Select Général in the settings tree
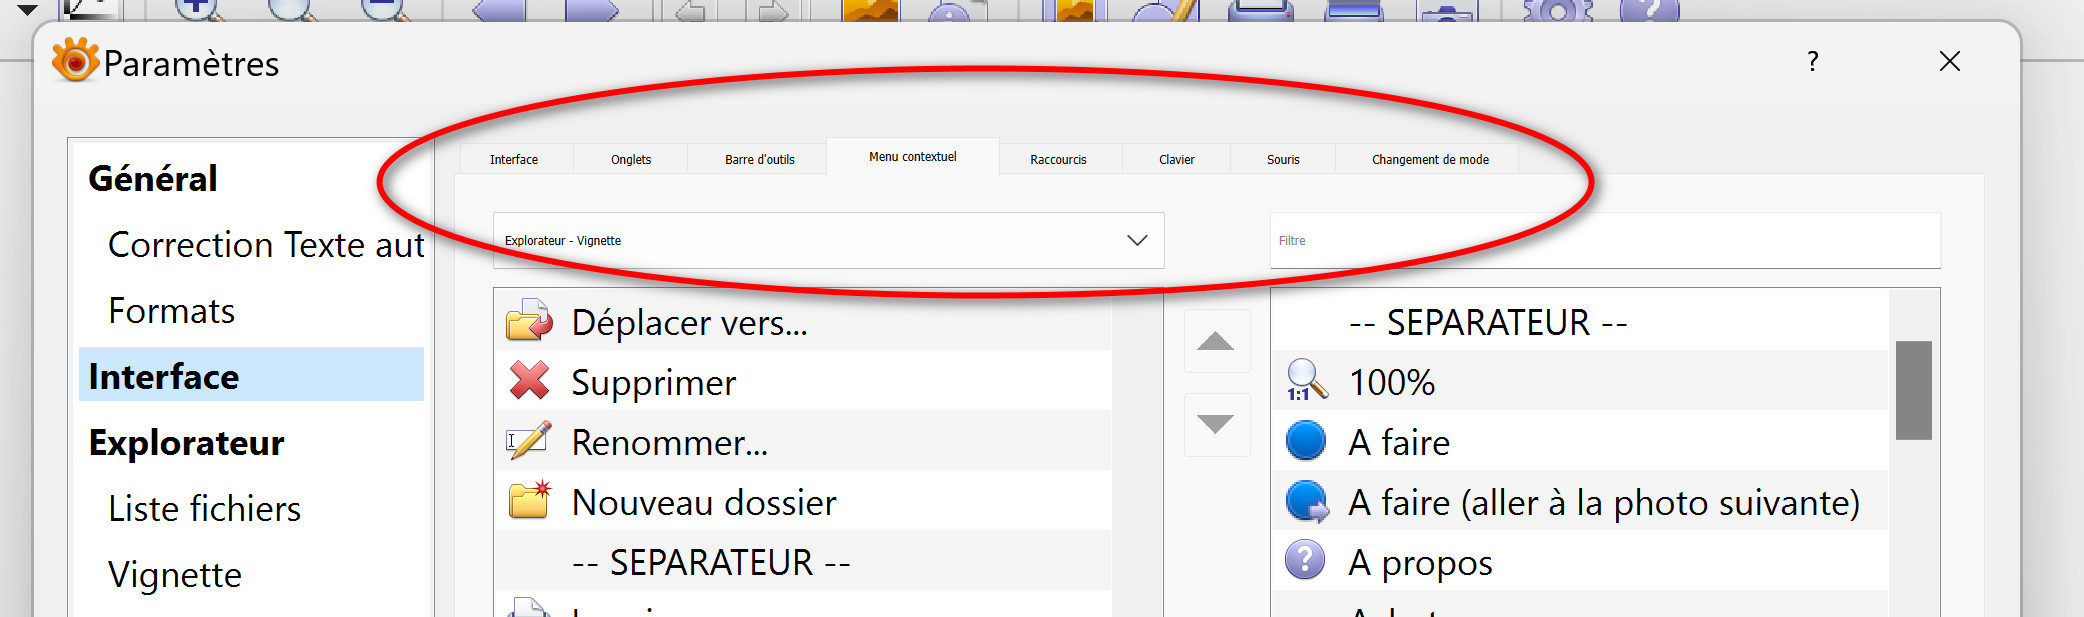The image size is (2084, 617). [x=153, y=179]
